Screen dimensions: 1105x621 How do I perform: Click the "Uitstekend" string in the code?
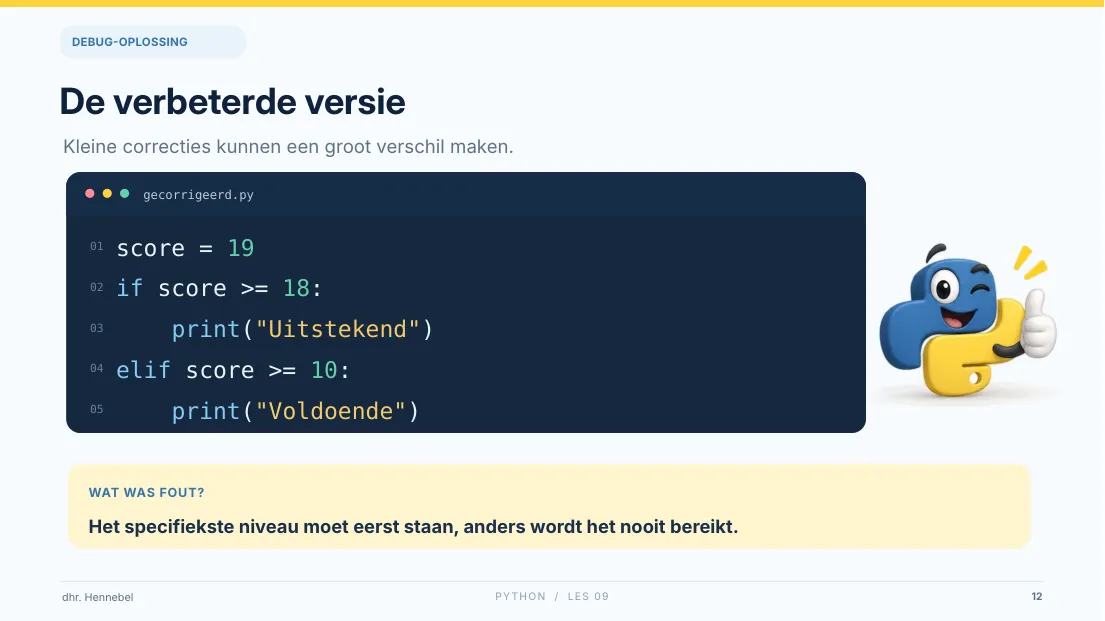(x=338, y=329)
